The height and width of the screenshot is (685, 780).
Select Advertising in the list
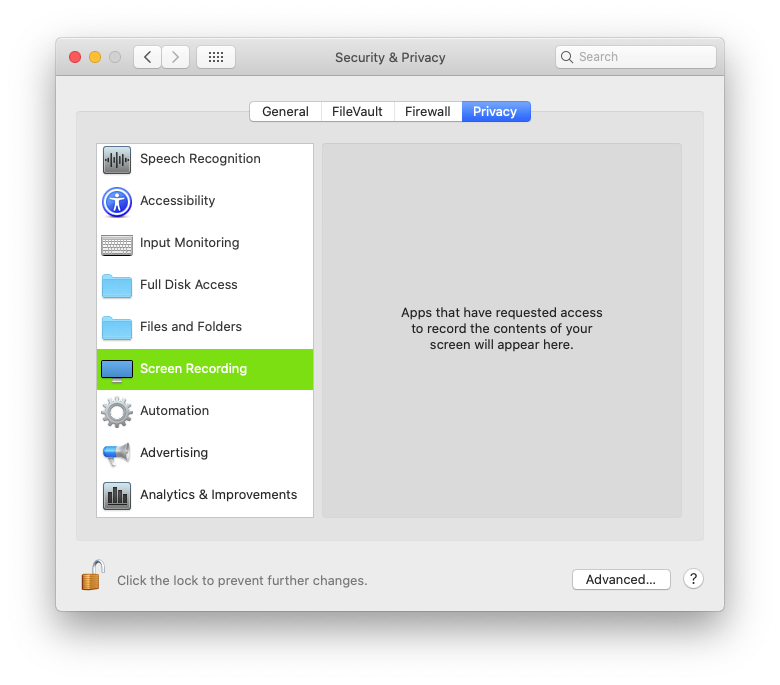(205, 454)
